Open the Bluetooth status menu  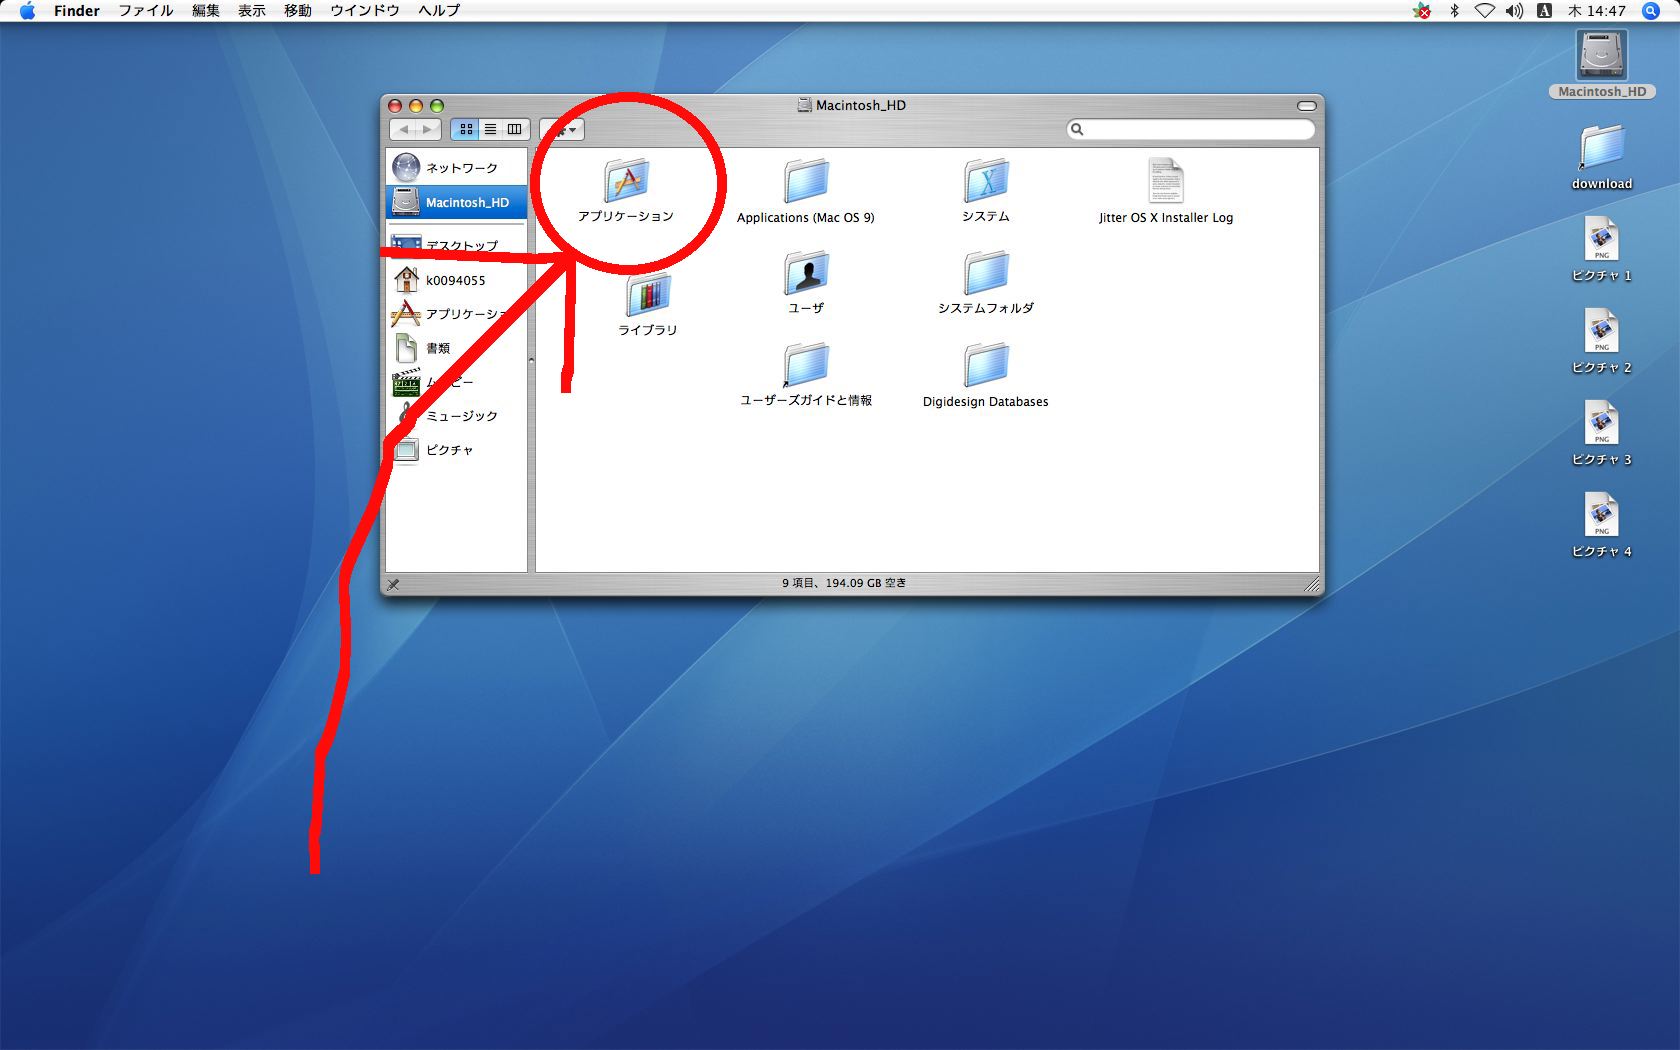1454,11
